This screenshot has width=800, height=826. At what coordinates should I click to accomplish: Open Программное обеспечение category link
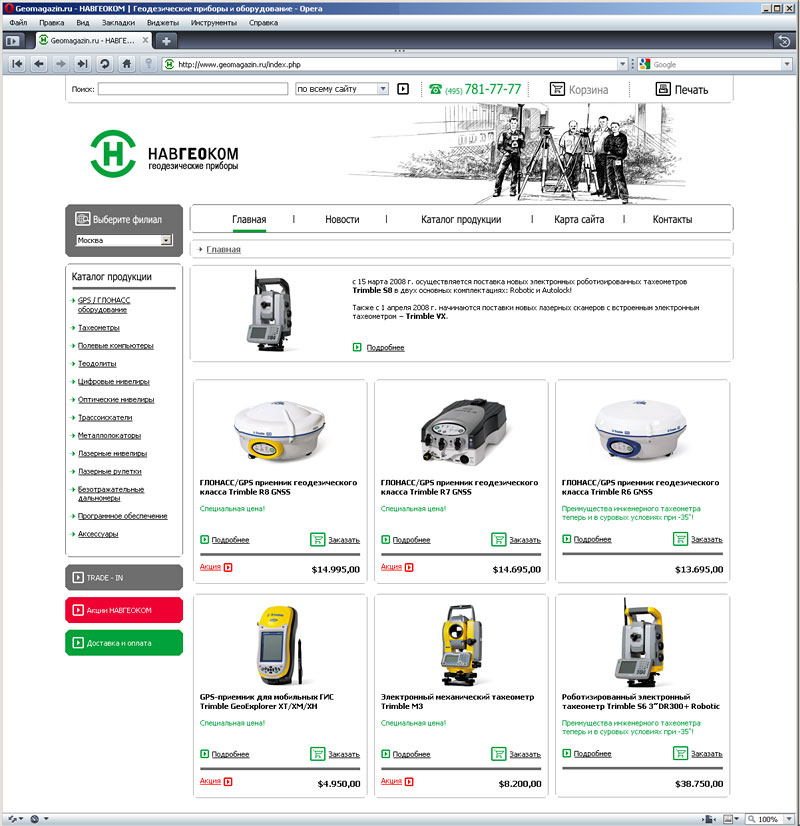pyautogui.click(x=123, y=516)
